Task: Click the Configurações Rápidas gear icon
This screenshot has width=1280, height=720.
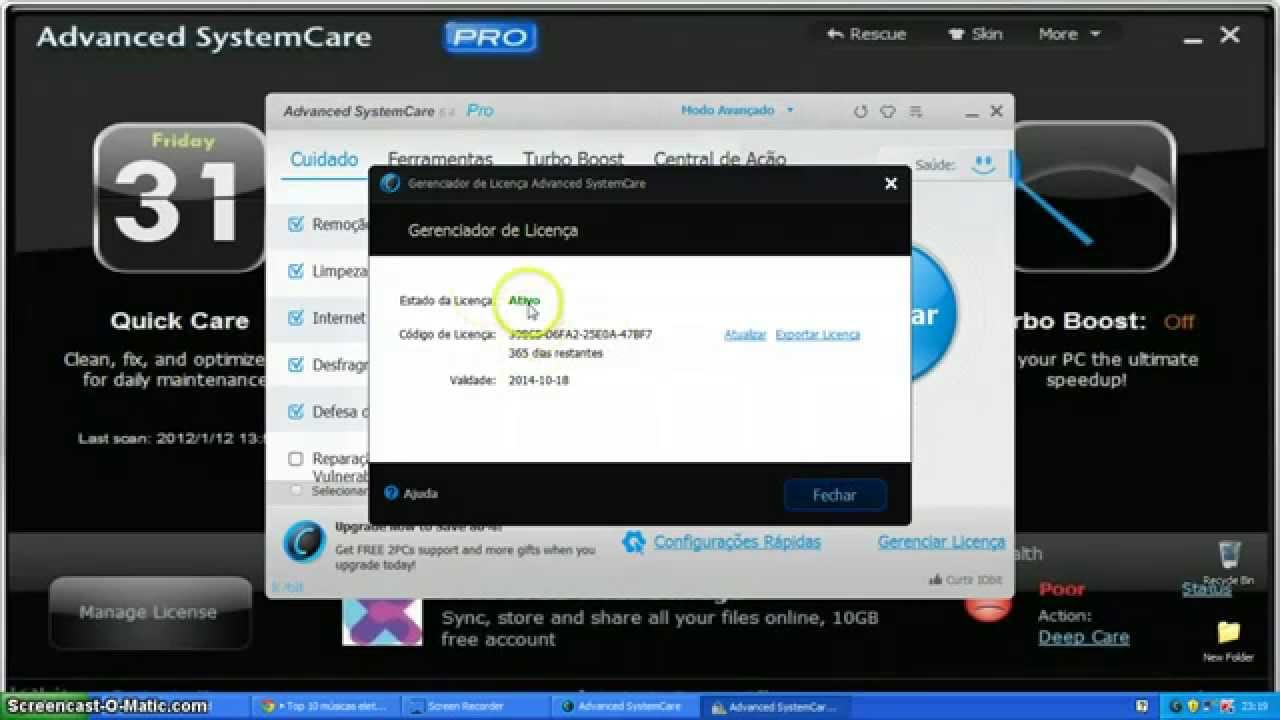Action: click(633, 542)
